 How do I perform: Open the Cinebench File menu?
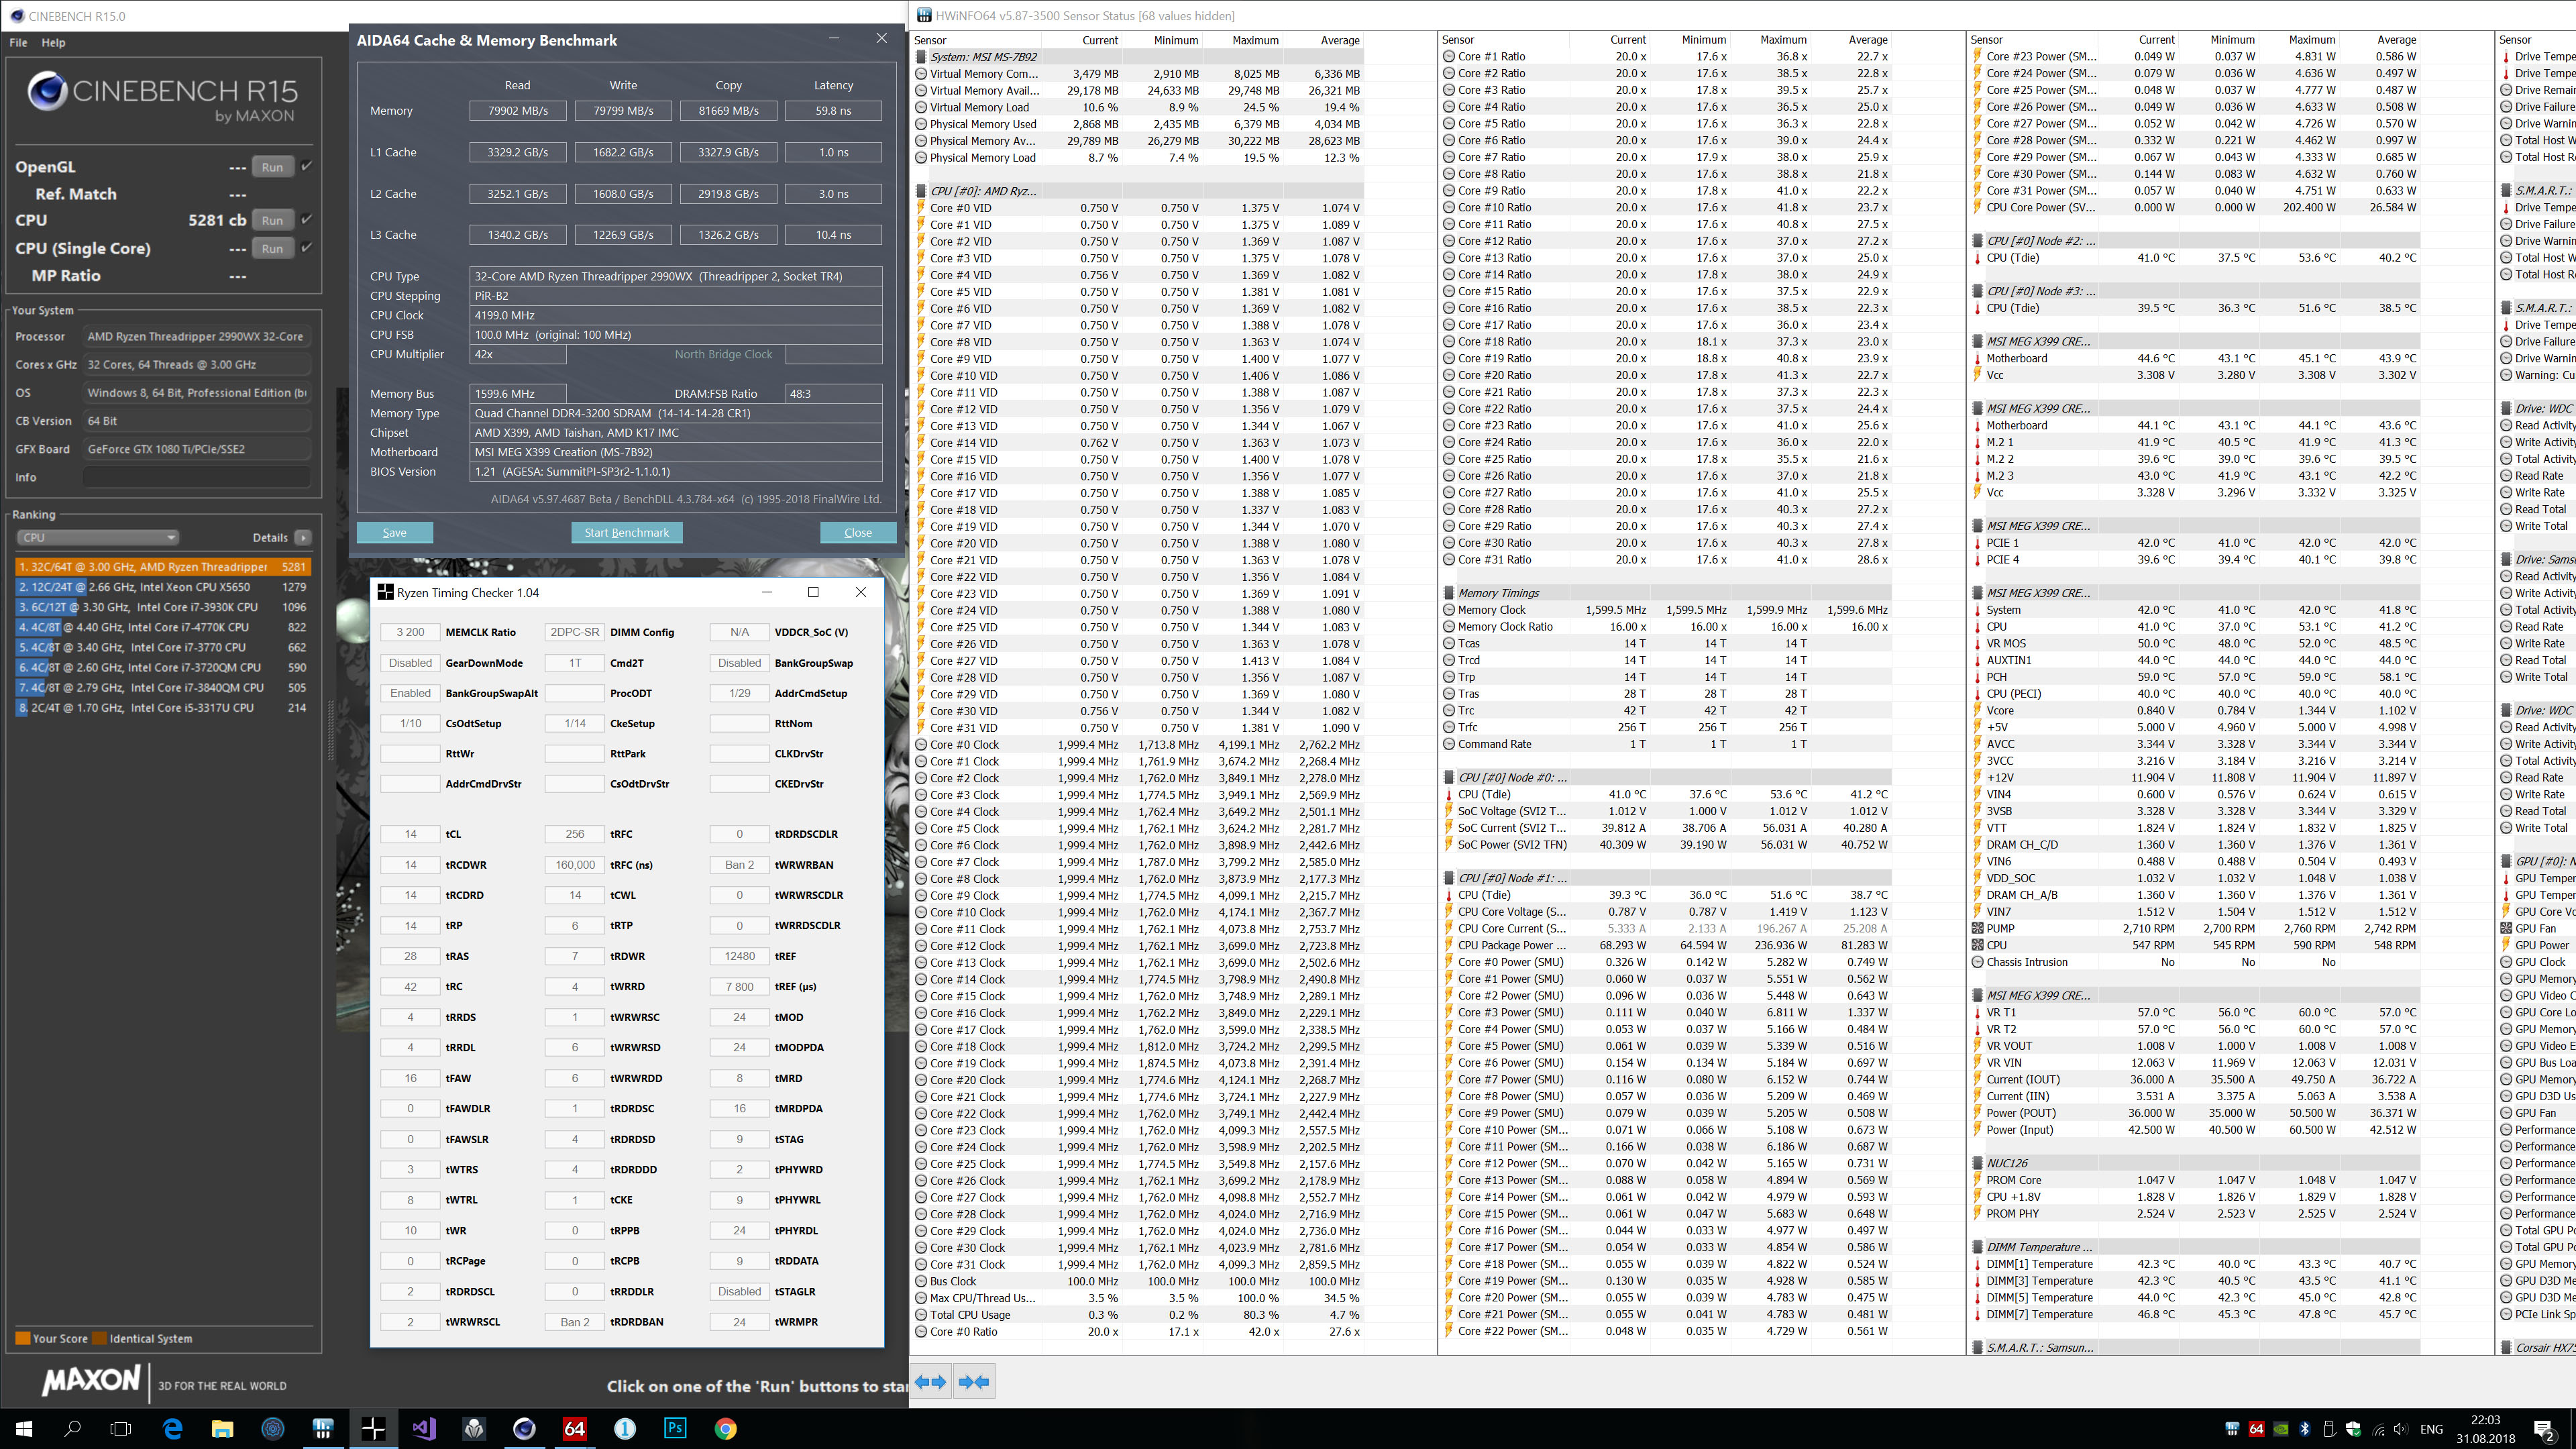click(18, 43)
